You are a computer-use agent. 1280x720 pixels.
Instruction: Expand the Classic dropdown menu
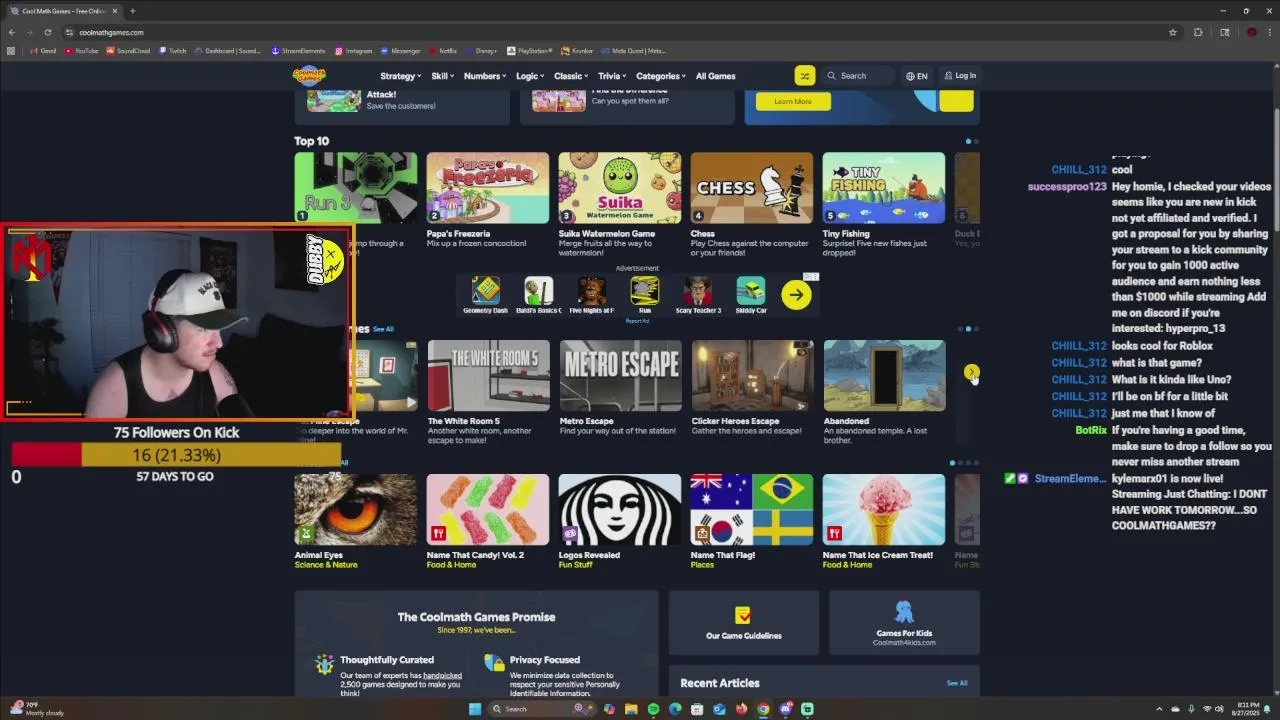click(571, 76)
